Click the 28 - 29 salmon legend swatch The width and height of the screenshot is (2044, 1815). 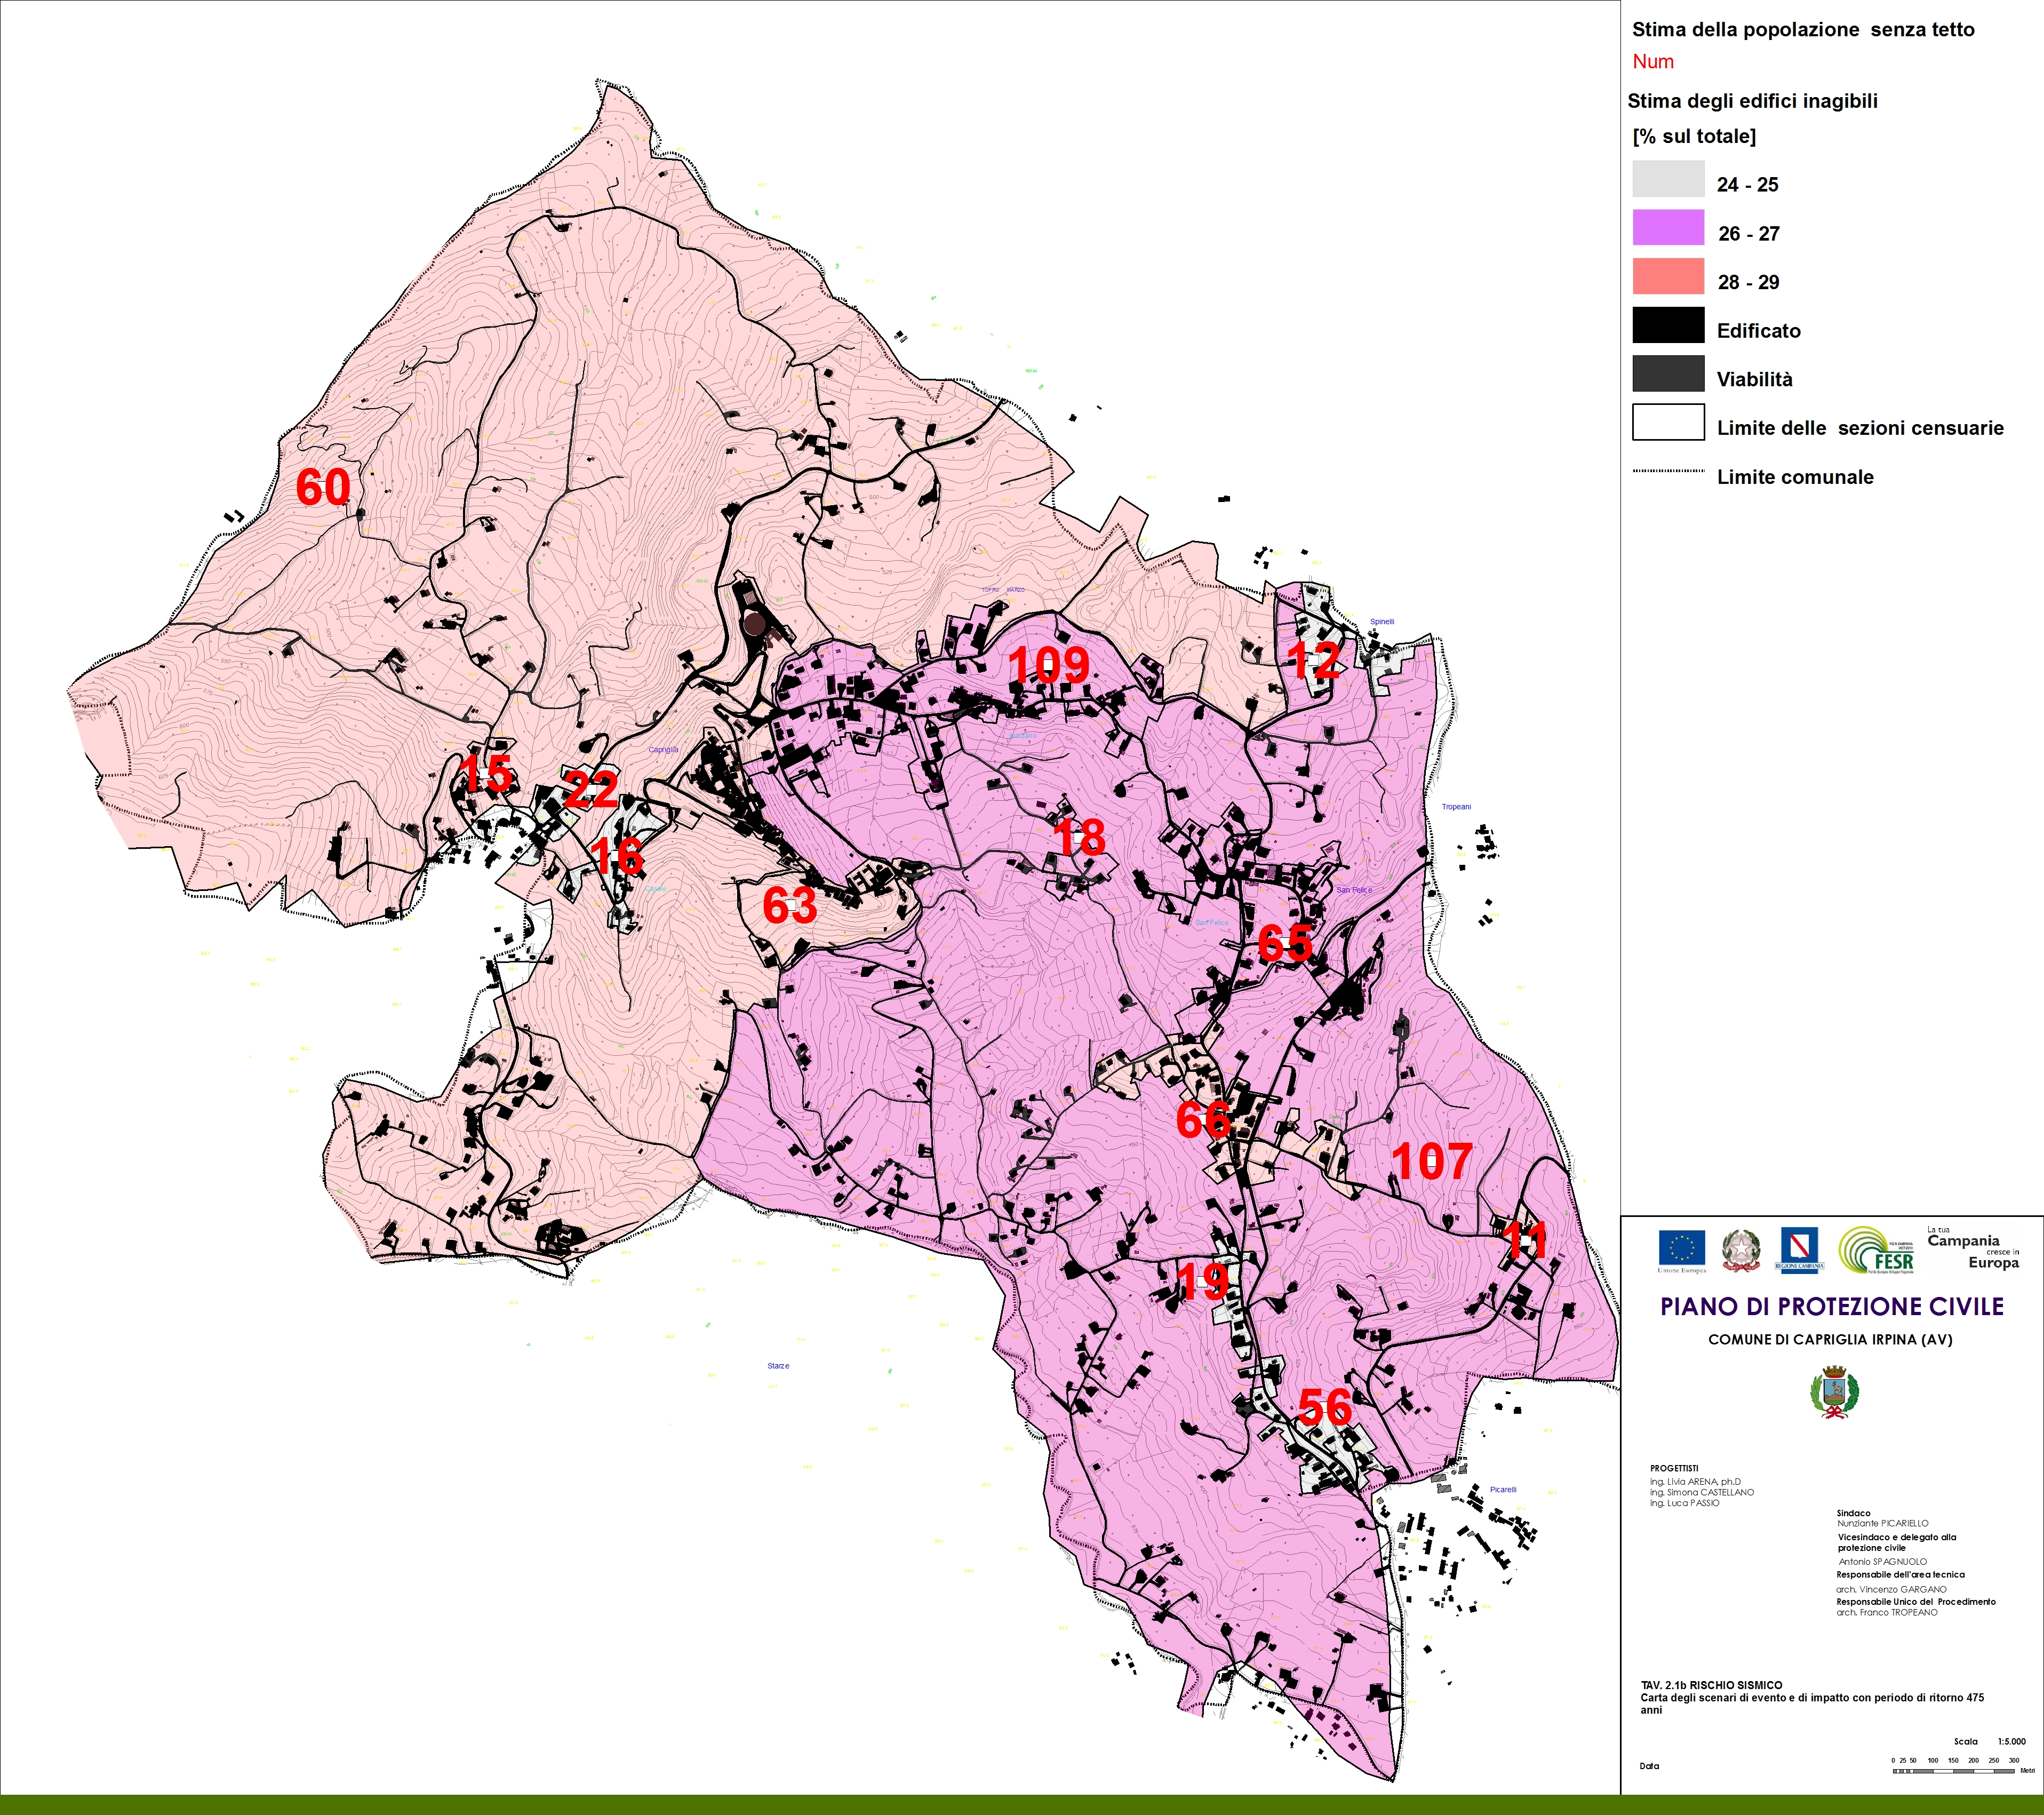pyautogui.click(x=1668, y=276)
